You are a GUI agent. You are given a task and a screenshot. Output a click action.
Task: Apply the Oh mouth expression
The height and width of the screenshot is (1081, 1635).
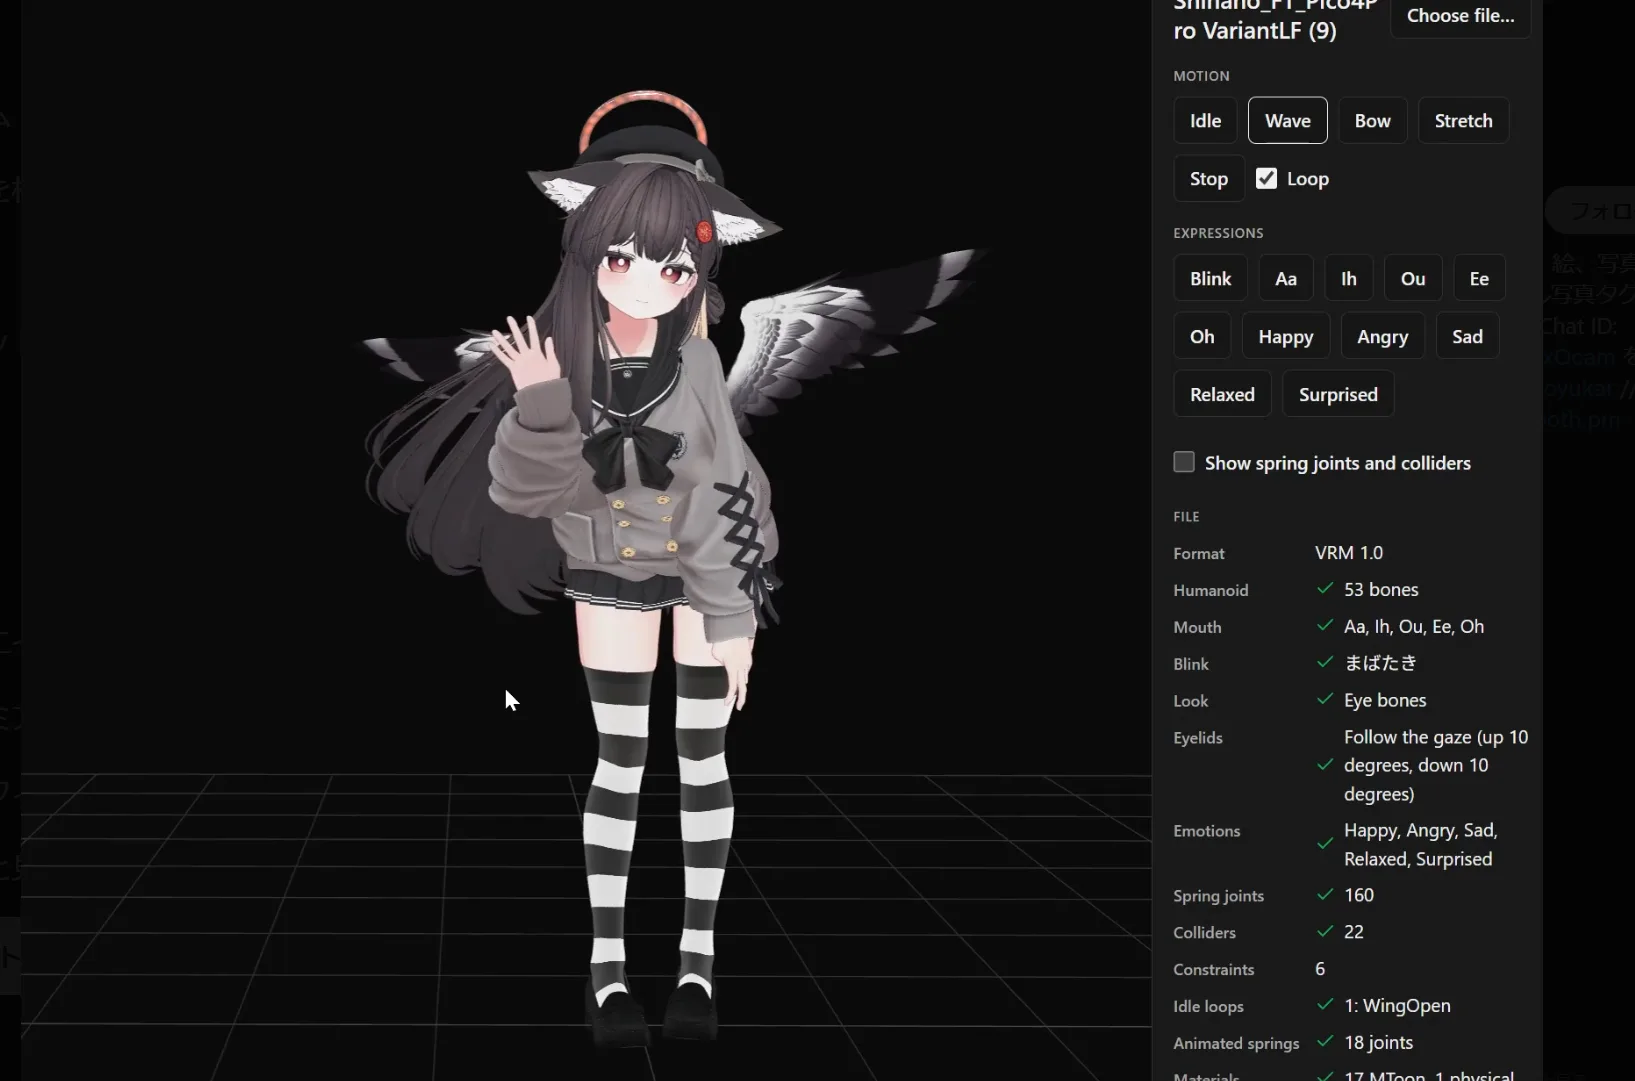(x=1202, y=336)
